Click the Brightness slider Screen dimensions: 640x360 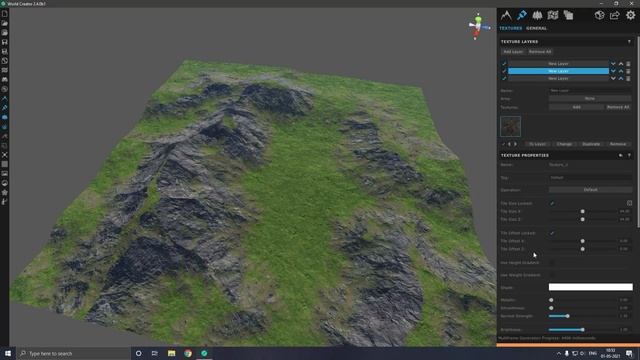(x=582, y=329)
